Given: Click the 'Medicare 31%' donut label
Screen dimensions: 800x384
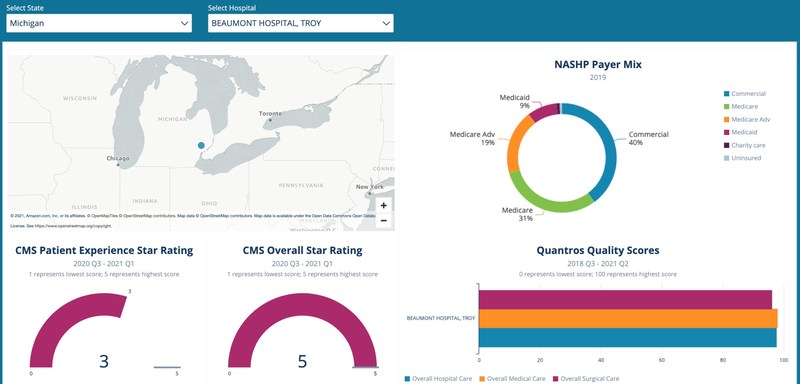Looking at the screenshot, I should click(517, 214).
